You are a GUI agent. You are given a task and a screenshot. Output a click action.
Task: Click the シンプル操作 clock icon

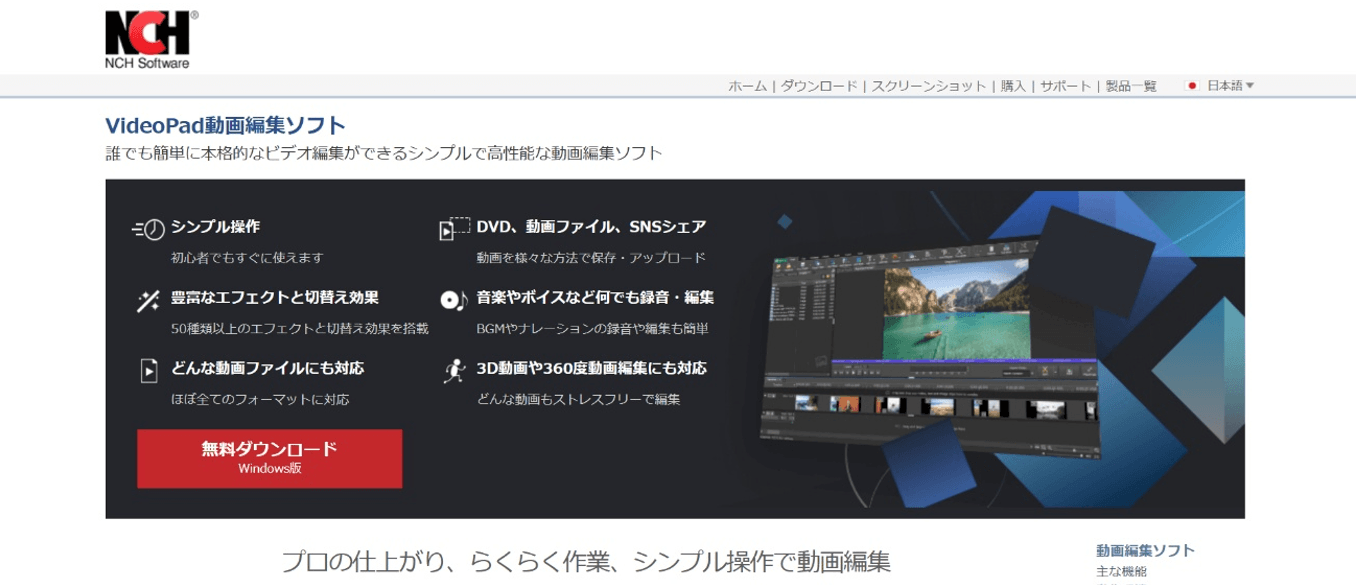click(149, 229)
